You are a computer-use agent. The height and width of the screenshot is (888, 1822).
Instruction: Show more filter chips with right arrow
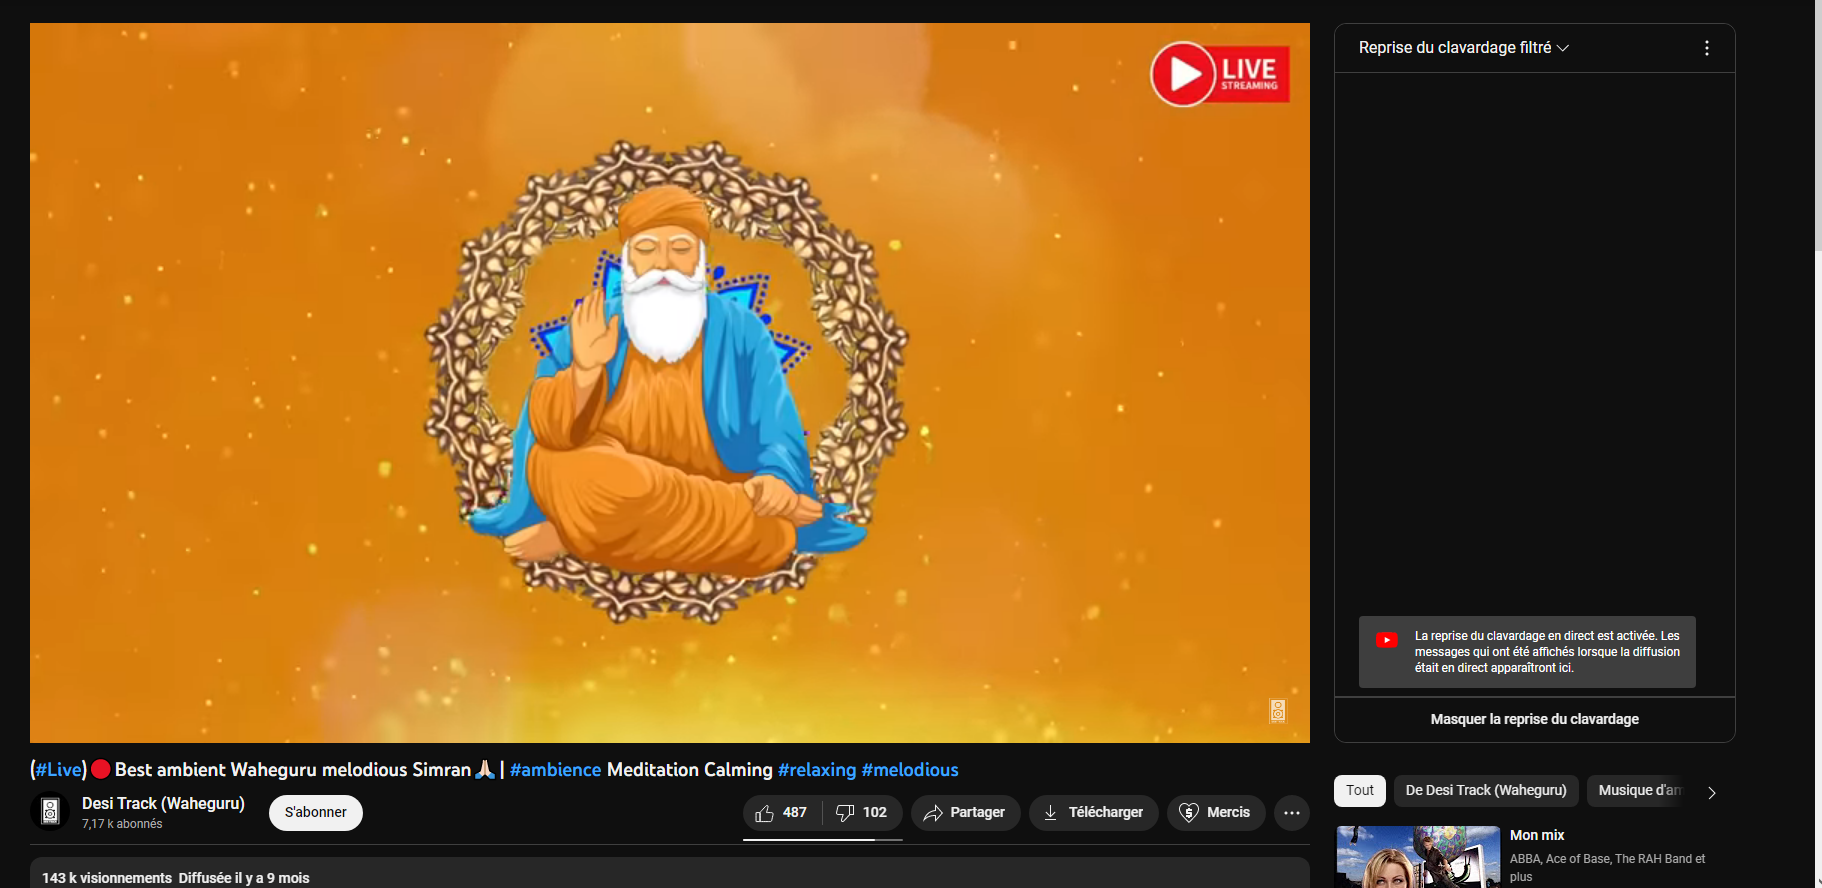point(1712,792)
